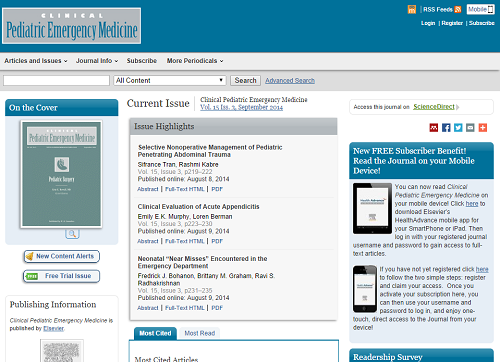Click the magnifier icon under the cover
The width and height of the screenshot is (500, 362).
[72, 234]
